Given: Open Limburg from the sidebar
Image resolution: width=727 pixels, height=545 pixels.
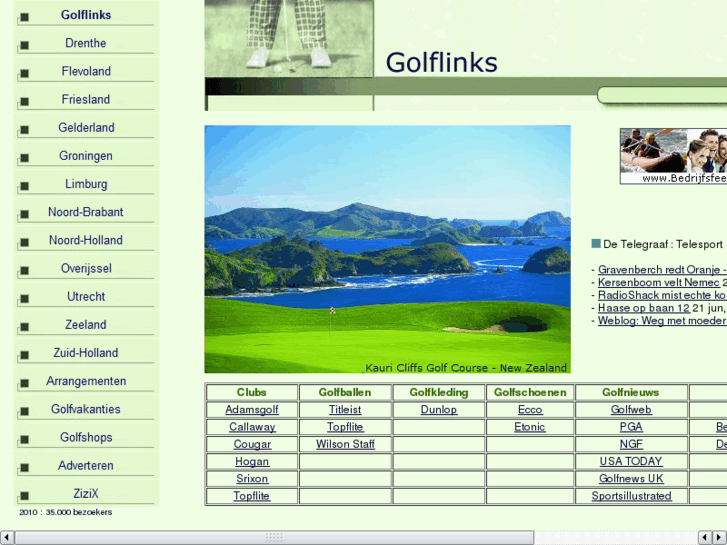Looking at the screenshot, I should click(86, 184).
